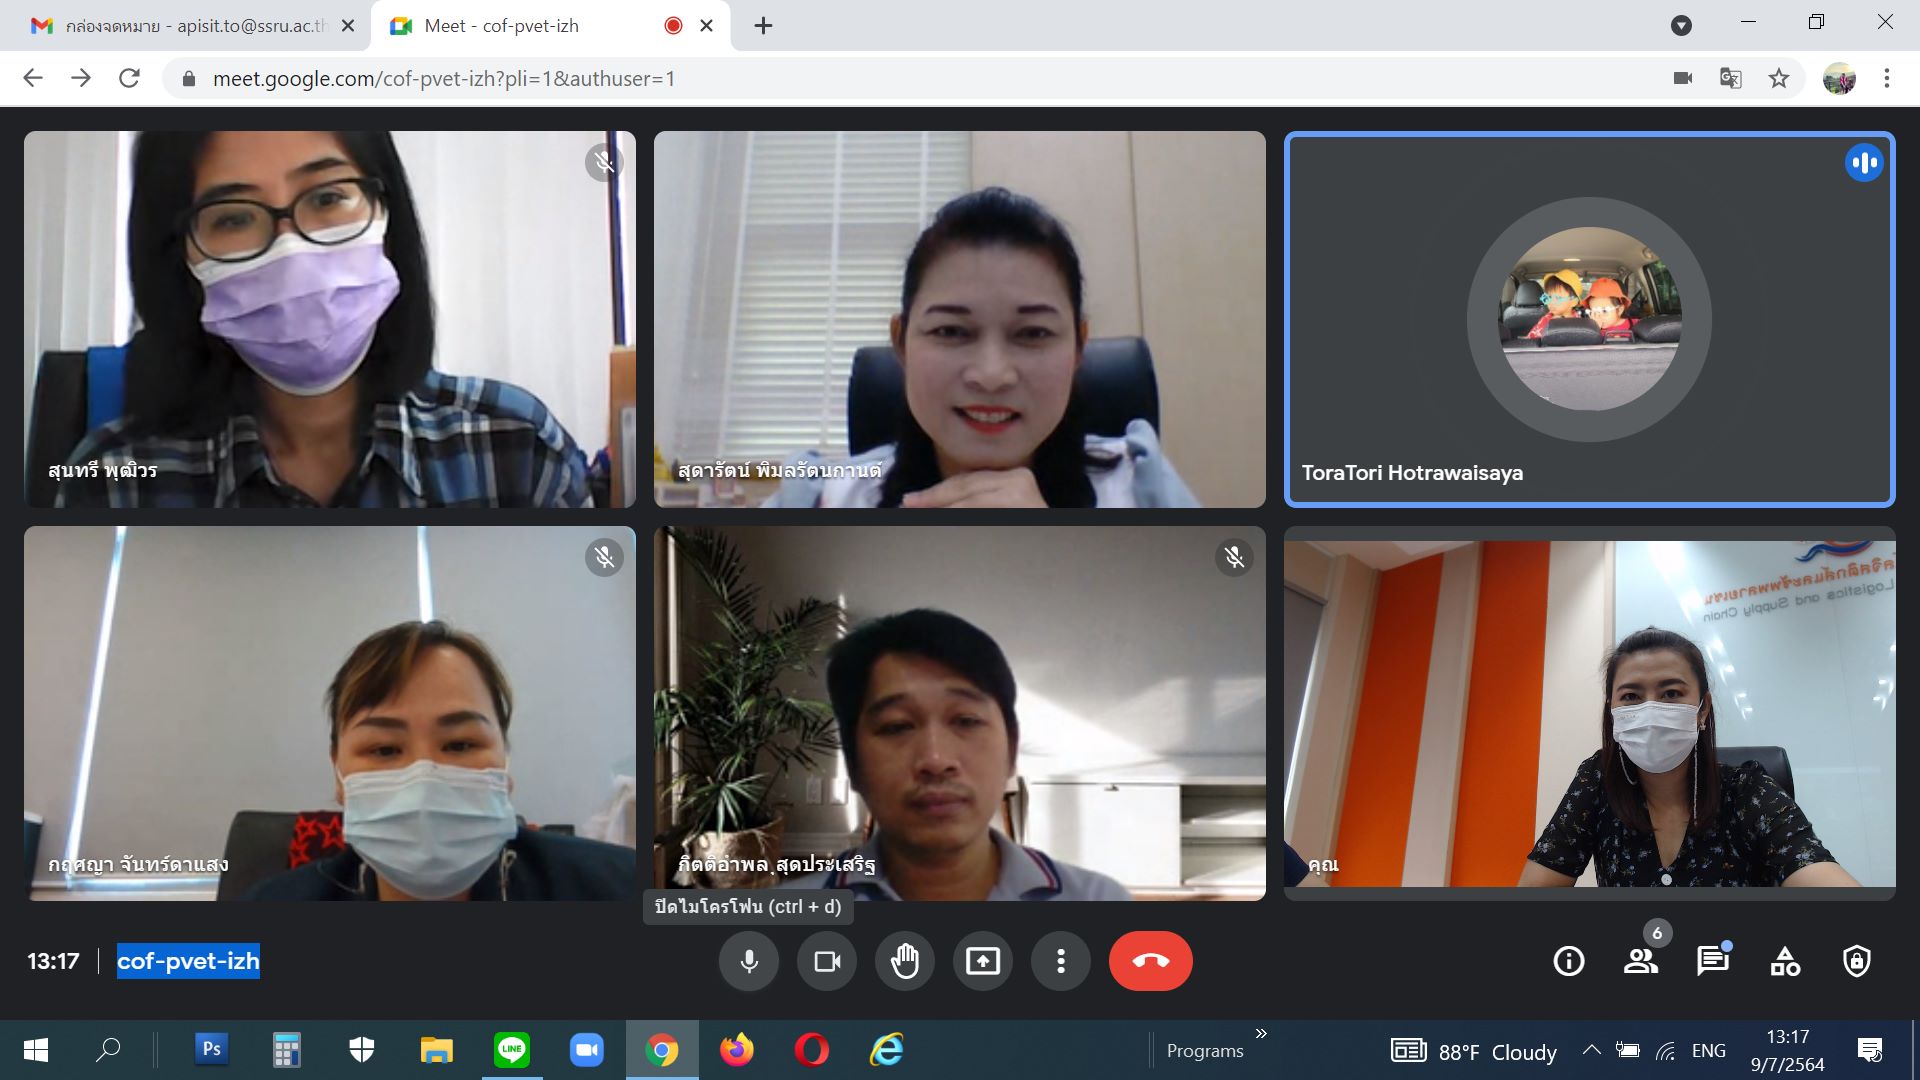Mute the microphone in Meet controls
Screen dimensions: 1920x1080
[x=748, y=961]
